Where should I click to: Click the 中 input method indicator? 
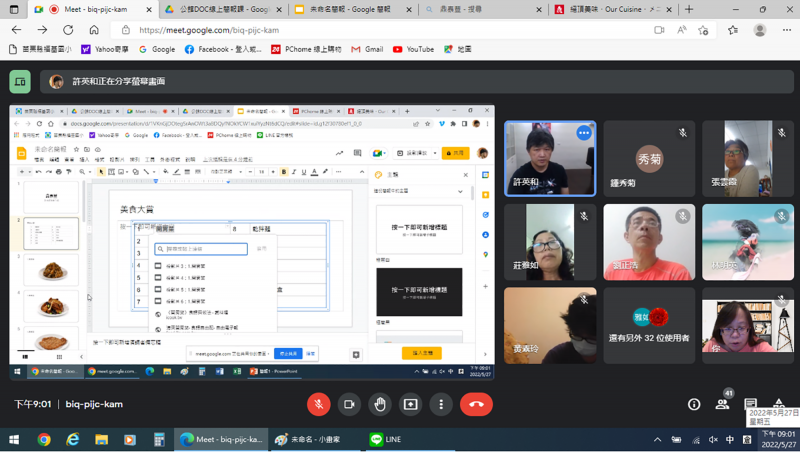(x=730, y=440)
